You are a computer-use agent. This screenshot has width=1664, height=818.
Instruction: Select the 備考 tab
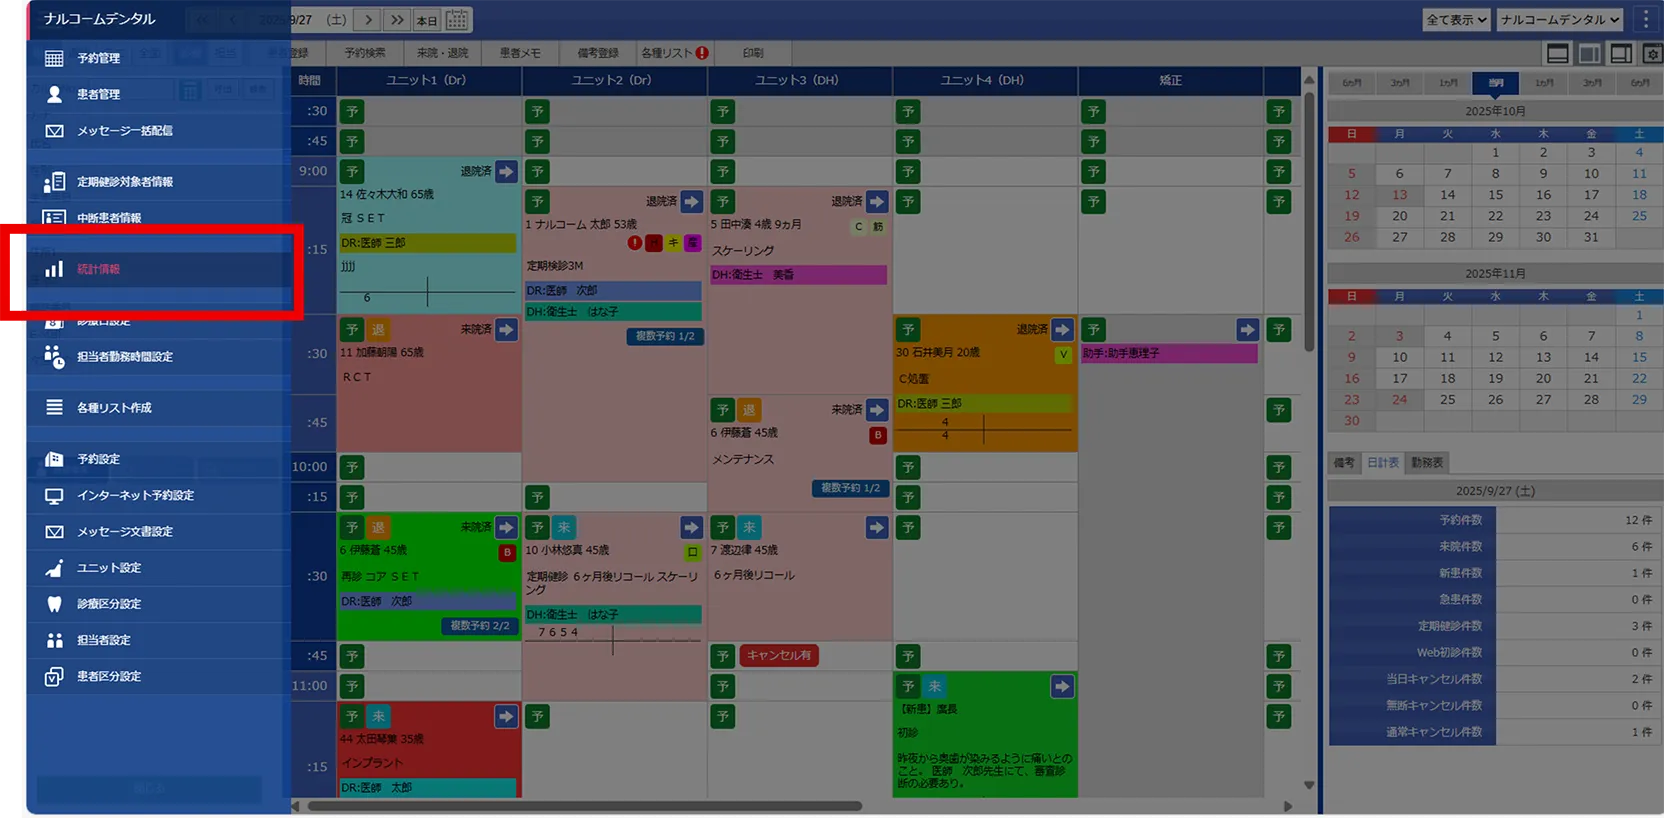[1343, 463]
